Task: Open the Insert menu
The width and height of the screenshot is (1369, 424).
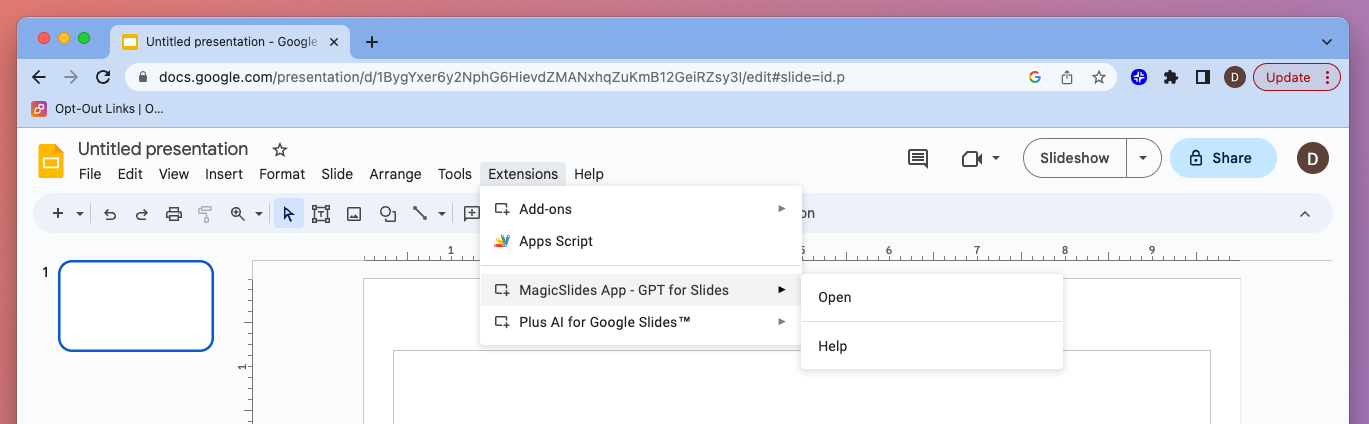Action: 224,174
